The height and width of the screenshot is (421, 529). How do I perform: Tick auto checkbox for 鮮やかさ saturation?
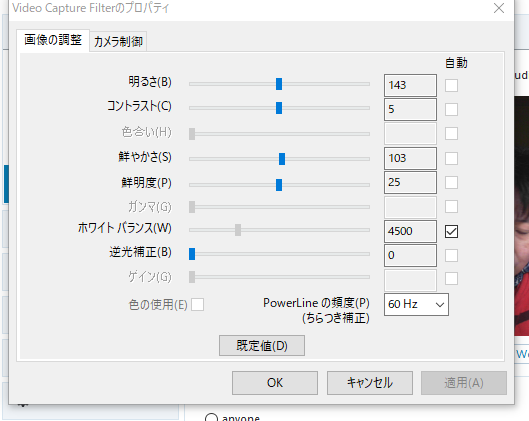click(x=451, y=158)
